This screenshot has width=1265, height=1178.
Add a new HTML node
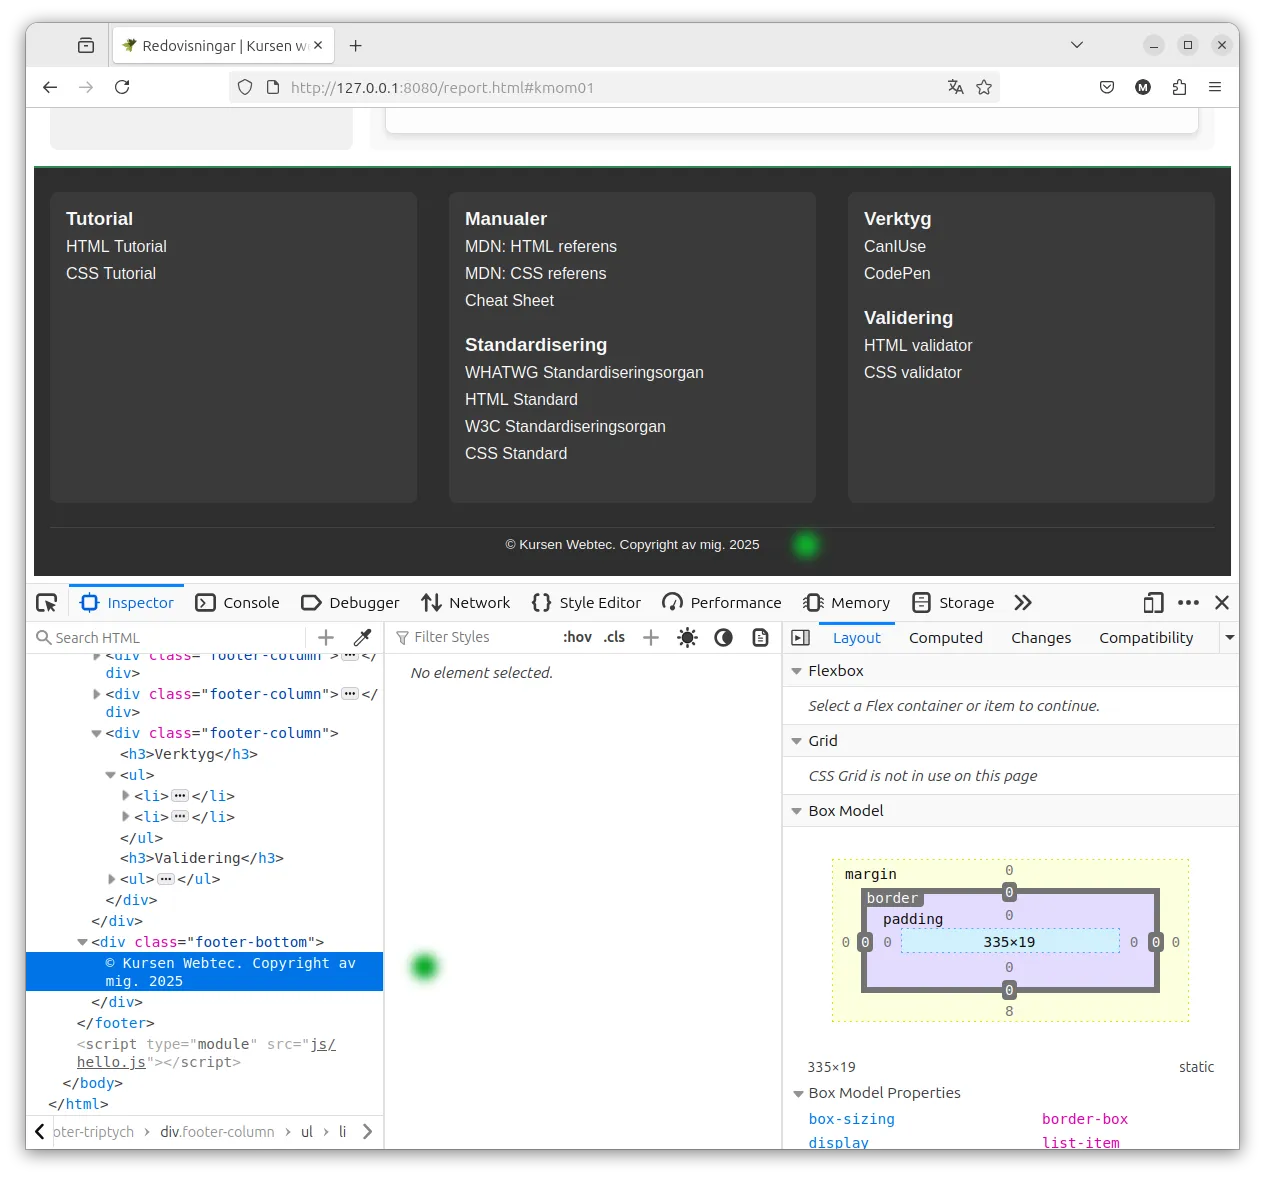tap(326, 638)
